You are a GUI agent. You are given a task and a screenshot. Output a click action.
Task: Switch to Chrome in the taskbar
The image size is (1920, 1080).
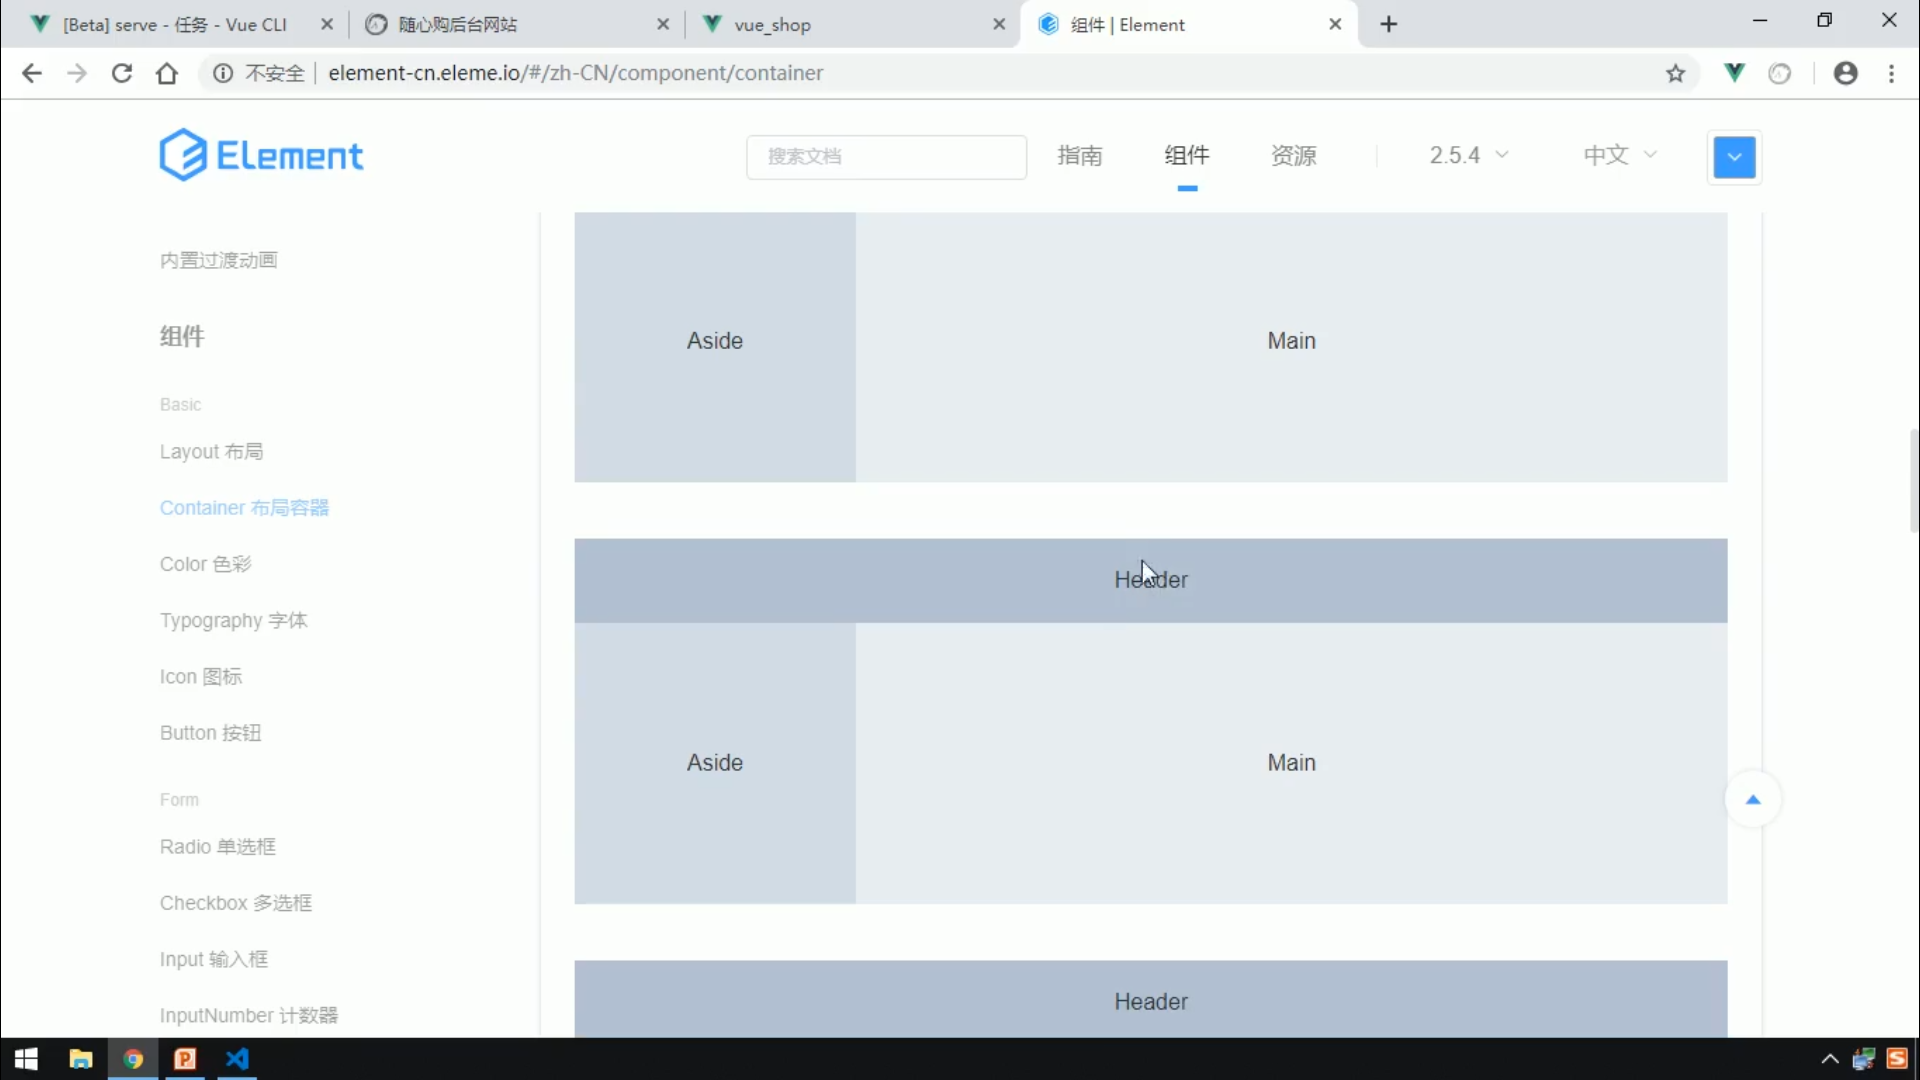click(x=133, y=1059)
